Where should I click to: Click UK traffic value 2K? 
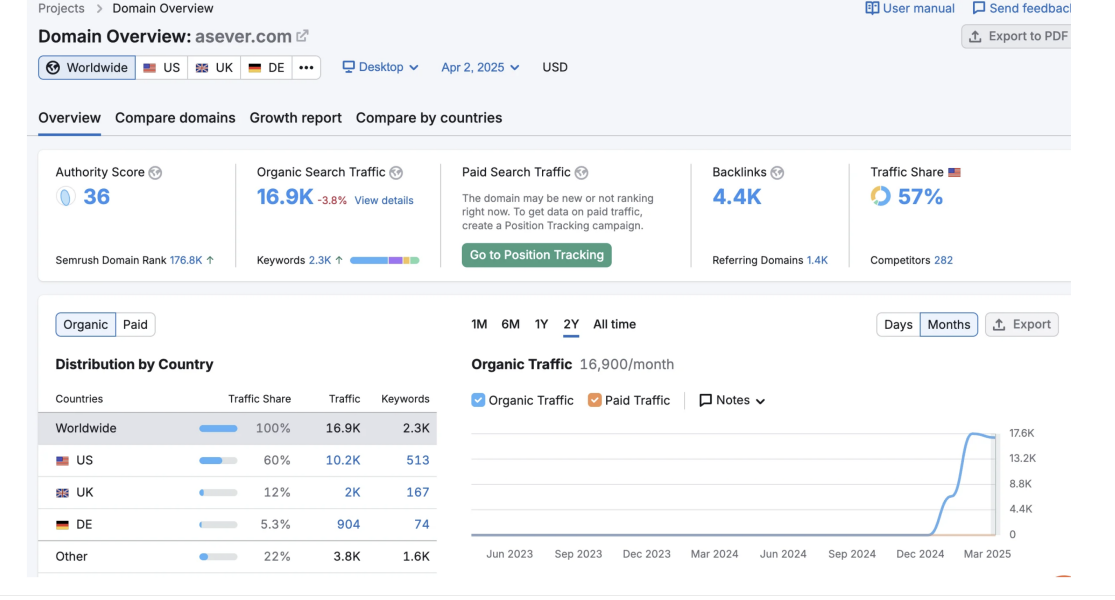(x=352, y=493)
